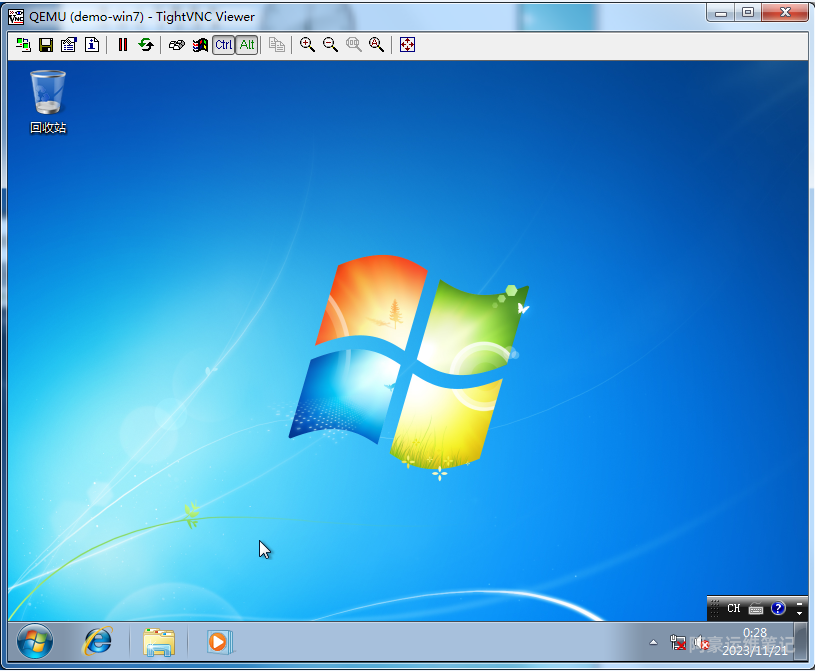Pause the remote screen with the red bars
Screen dimensions: 815x671
(x=123, y=45)
